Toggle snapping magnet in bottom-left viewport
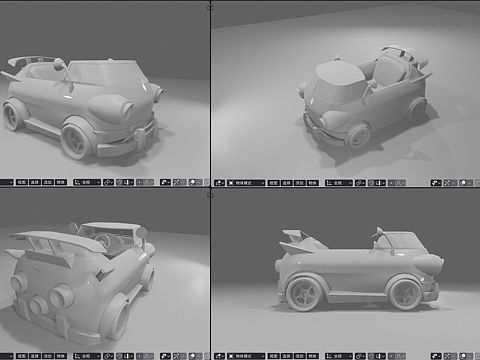The image size is (480, 360). pos(120,356)
